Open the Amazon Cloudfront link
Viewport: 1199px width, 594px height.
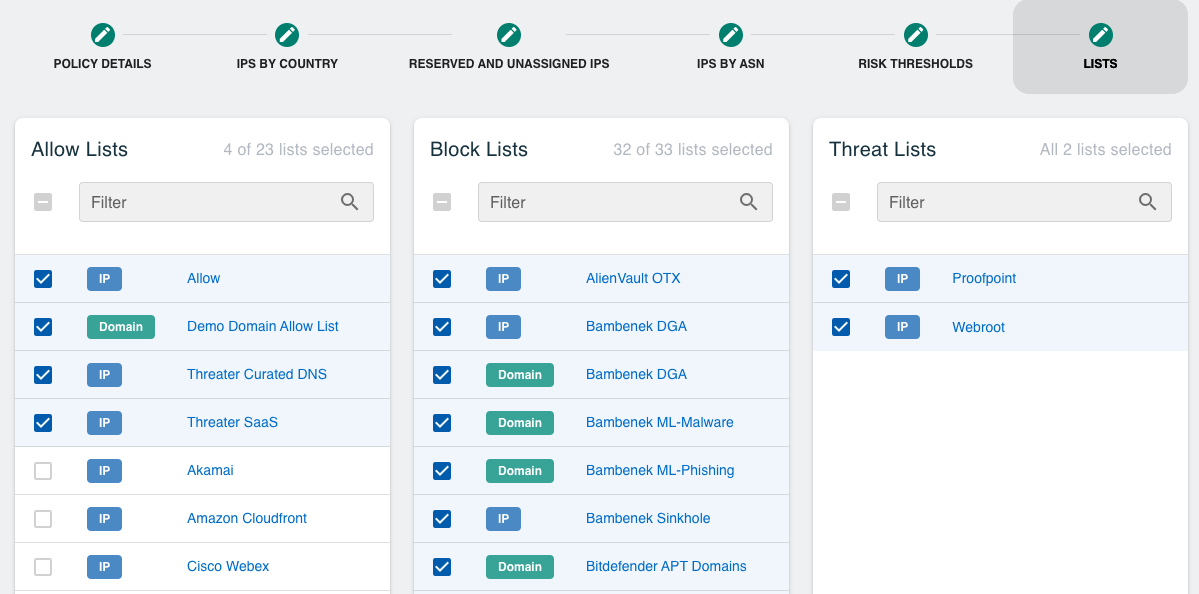[247, 518]
